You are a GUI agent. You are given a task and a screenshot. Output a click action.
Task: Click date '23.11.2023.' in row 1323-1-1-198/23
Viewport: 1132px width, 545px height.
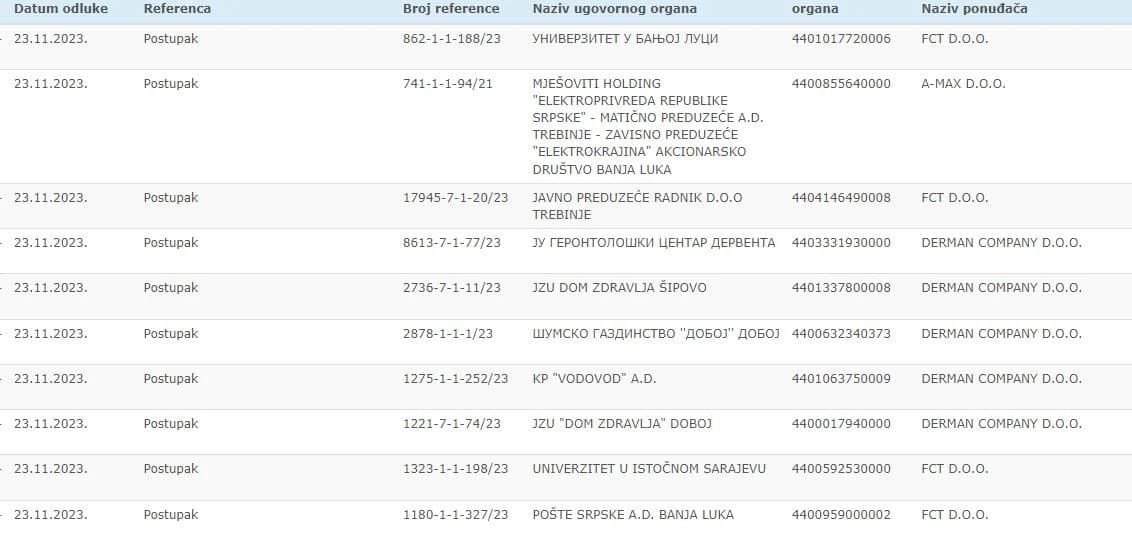[x=51, y=468]
